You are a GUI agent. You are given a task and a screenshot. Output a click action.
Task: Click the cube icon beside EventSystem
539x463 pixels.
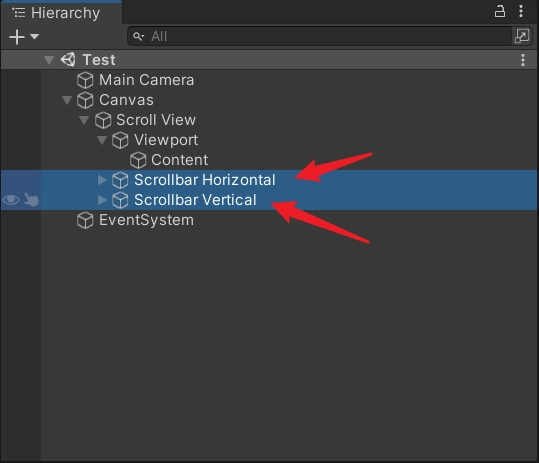tap(85, 220)
